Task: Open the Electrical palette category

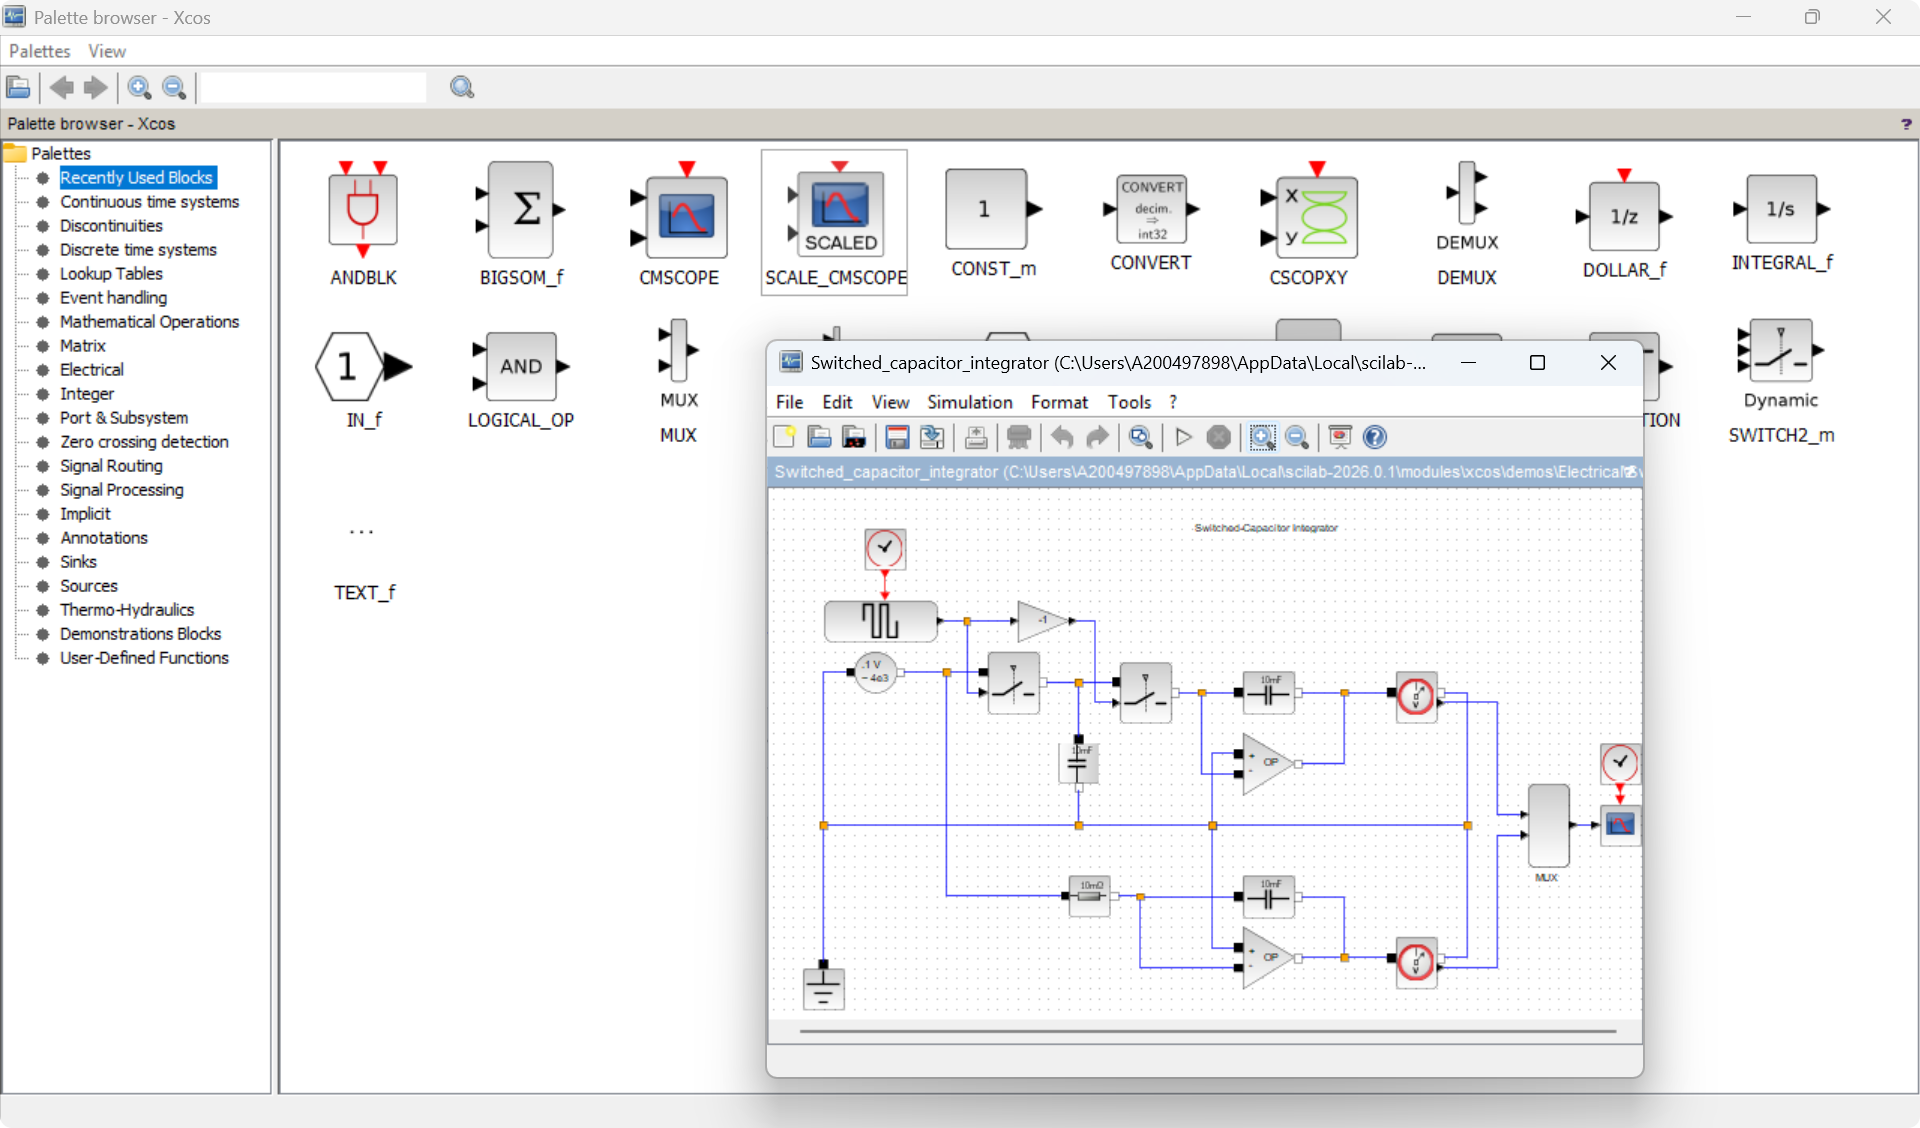Action: tap(92, 370)
